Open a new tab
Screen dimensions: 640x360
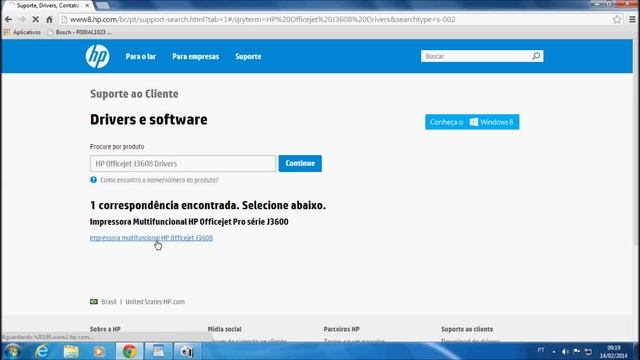click(x=102, y=6)
